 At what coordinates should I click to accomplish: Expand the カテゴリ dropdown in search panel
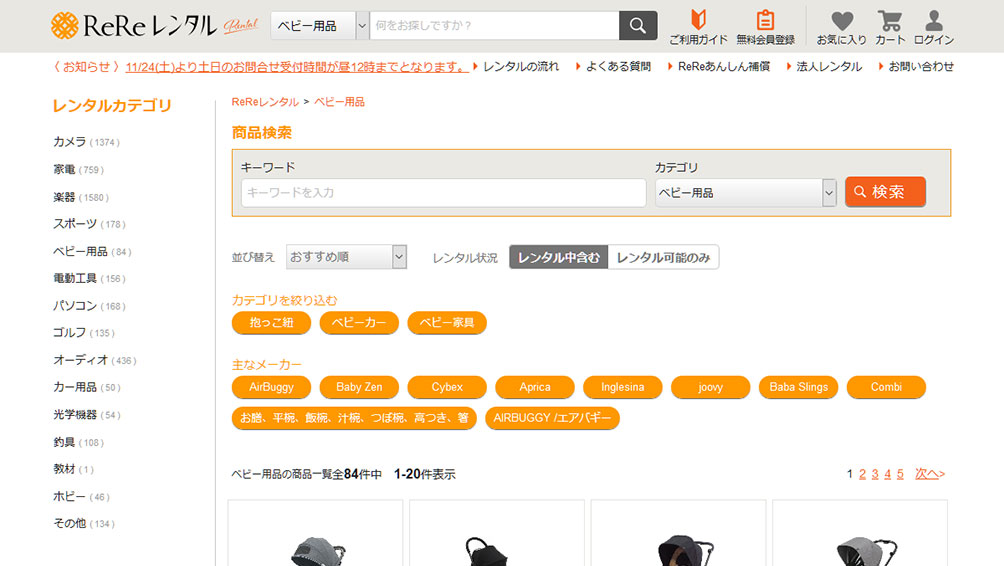(x=745, y=193)
